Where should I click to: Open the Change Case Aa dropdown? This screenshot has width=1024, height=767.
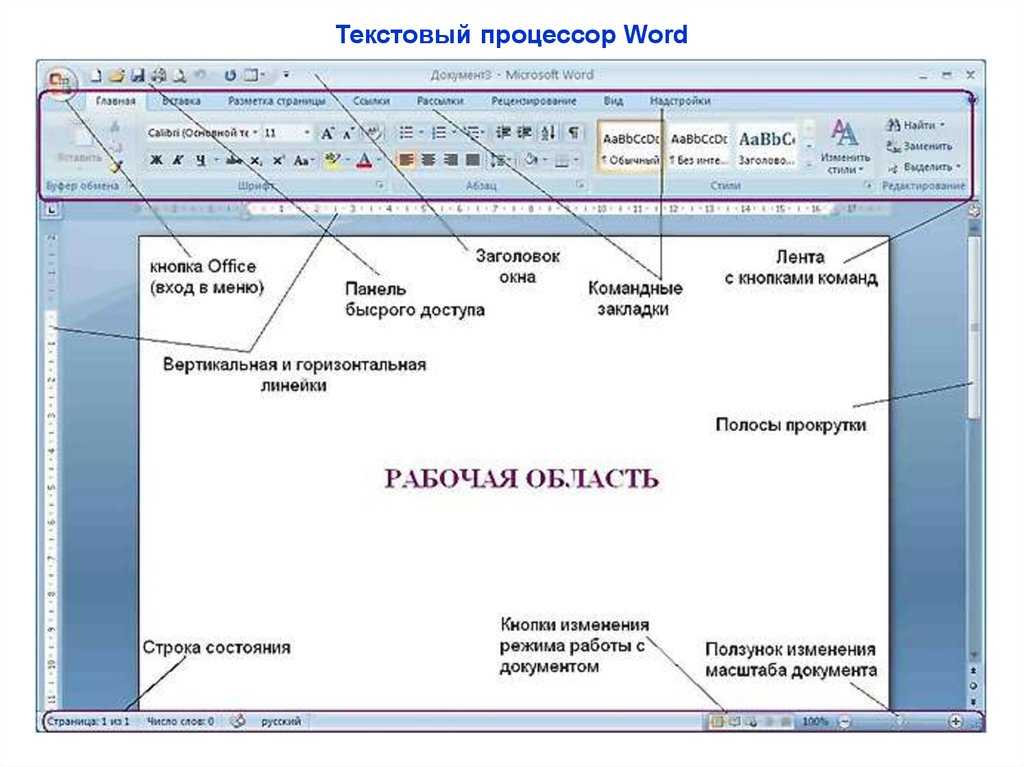[303, 160]
